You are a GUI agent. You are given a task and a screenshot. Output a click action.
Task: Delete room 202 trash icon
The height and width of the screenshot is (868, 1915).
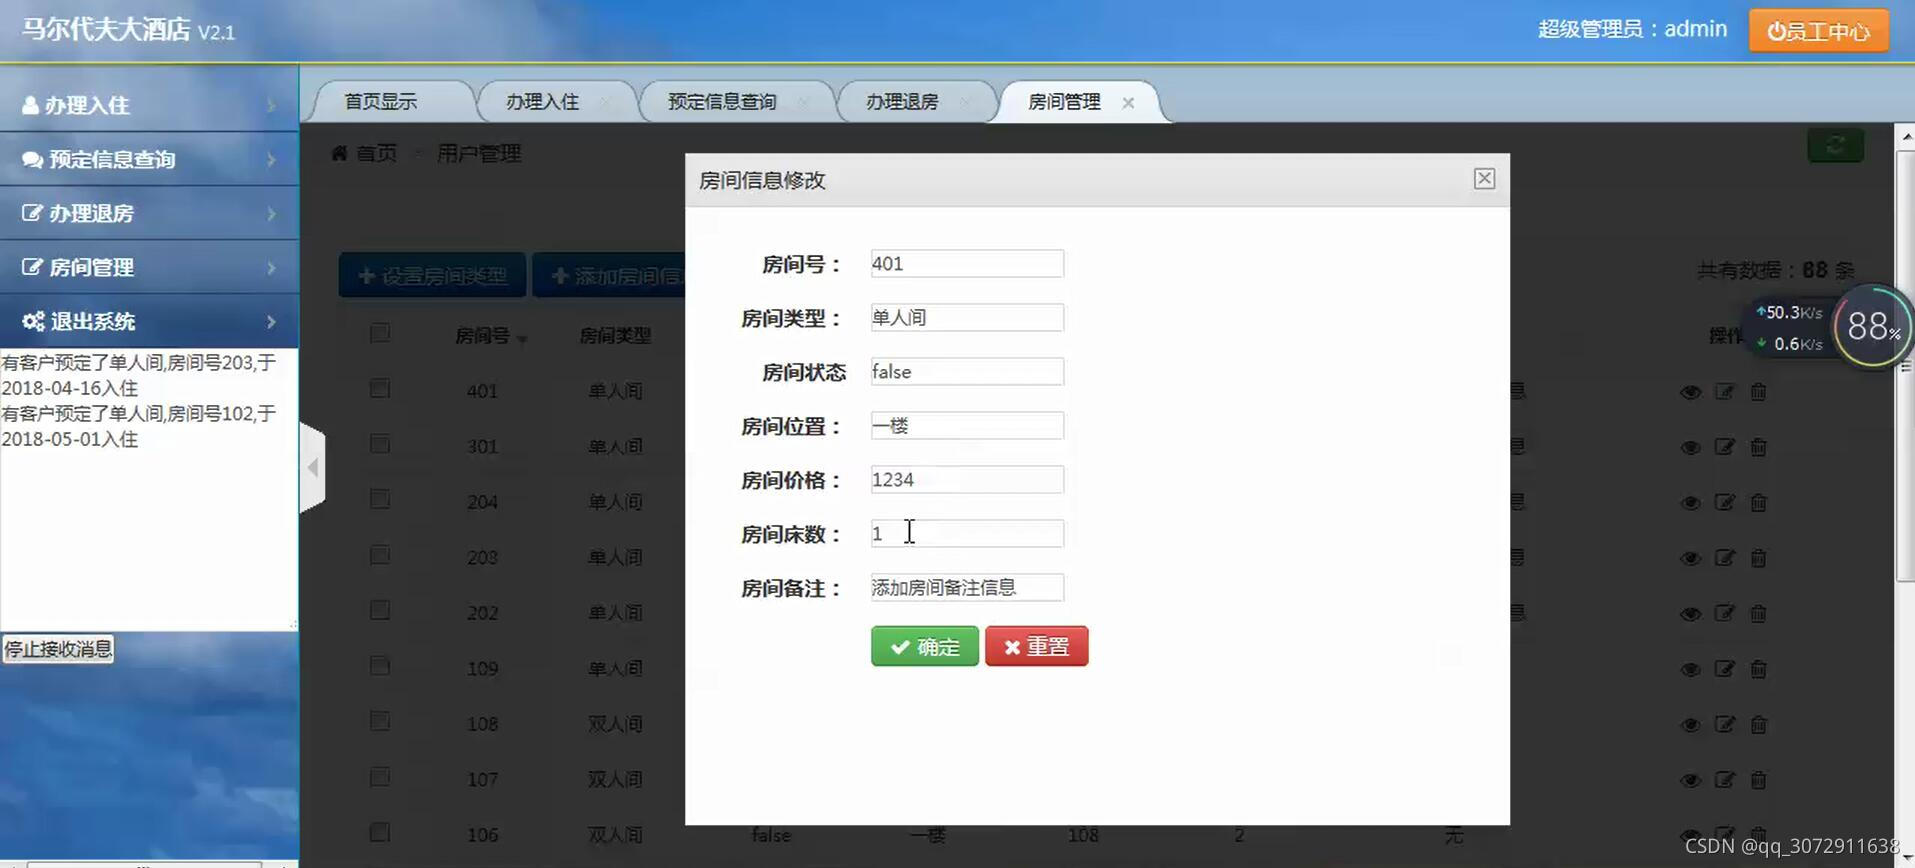pyautogui.click(x=1758, y=614)
